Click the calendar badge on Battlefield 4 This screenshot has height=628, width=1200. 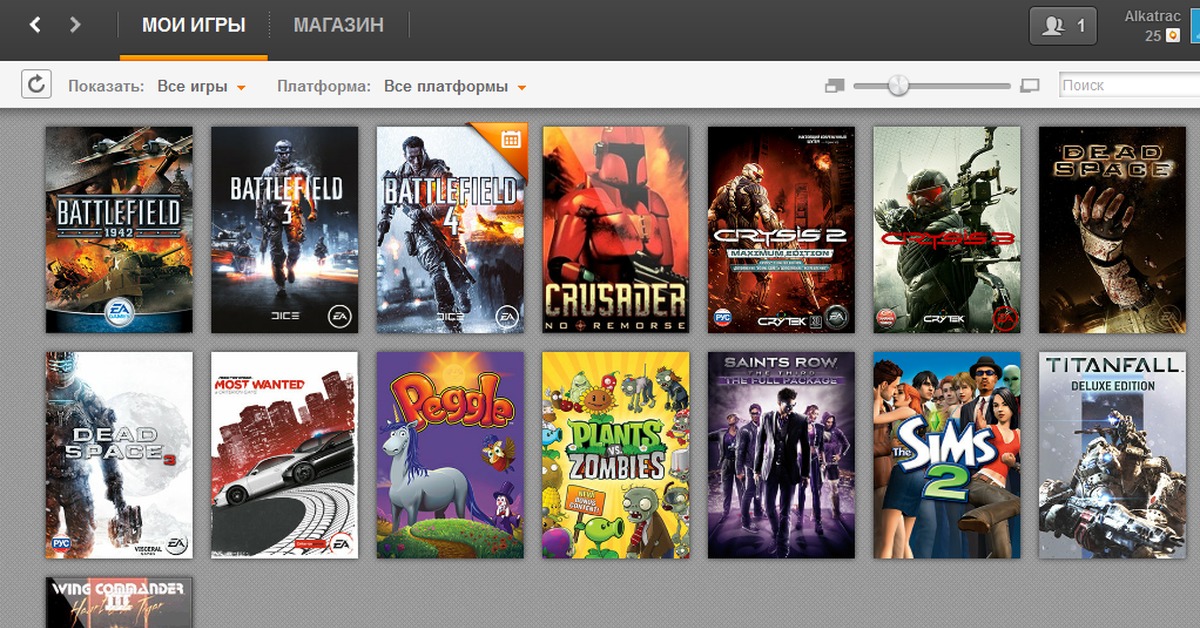[510, 140]
